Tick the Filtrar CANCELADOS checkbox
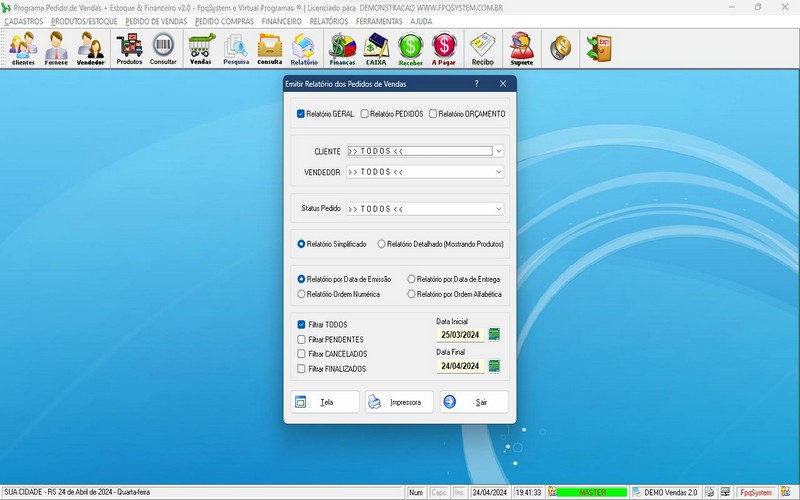Viewport: 800px width, 500px height. [x=302, y=354]
